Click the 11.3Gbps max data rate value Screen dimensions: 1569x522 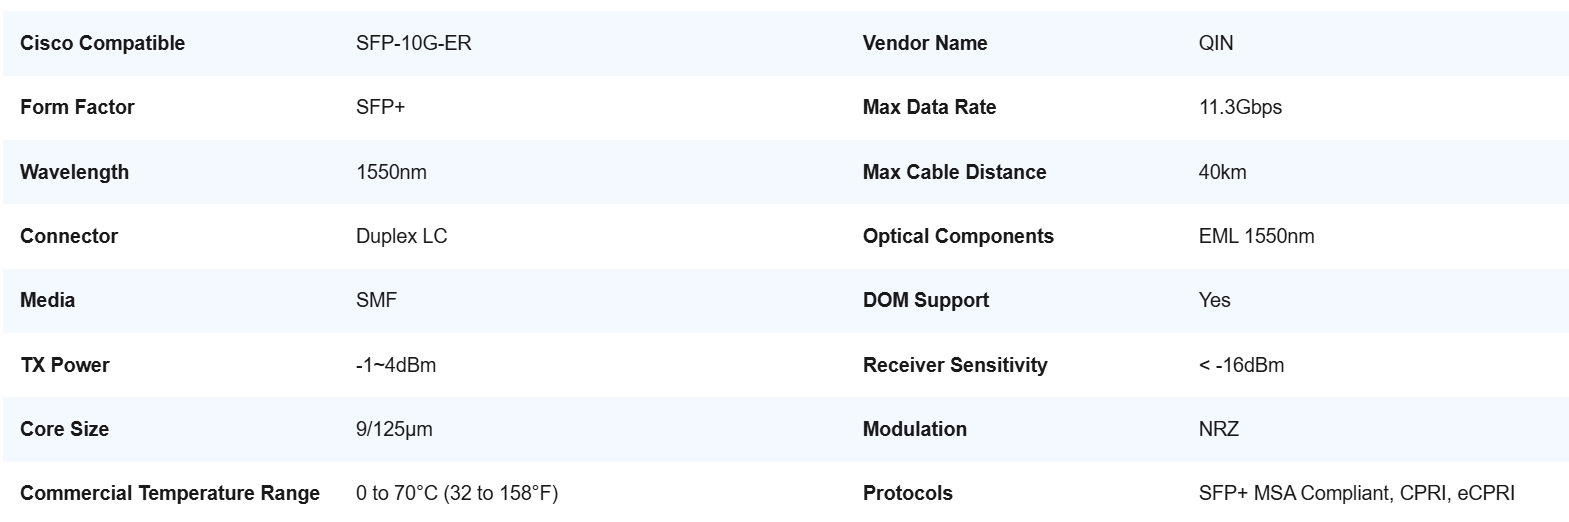tap(1239, 107)
